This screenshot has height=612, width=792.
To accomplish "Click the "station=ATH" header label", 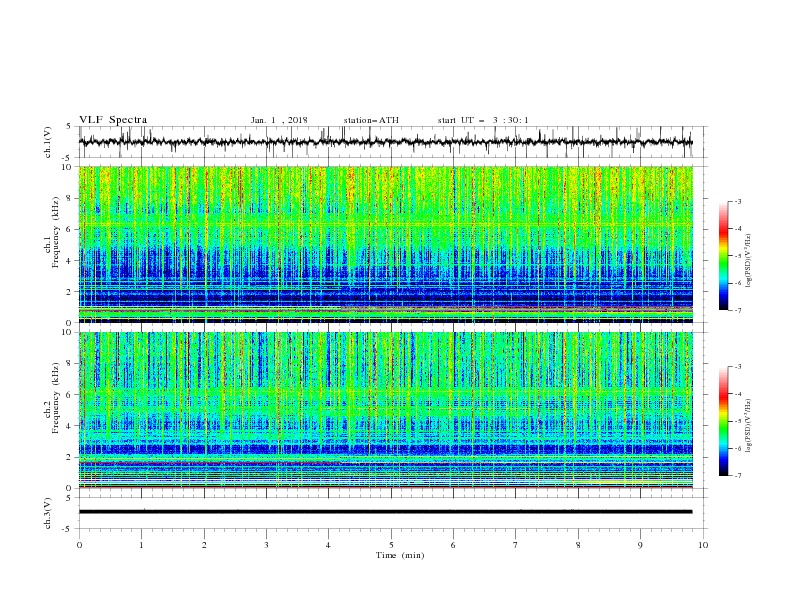I will 371,120.
